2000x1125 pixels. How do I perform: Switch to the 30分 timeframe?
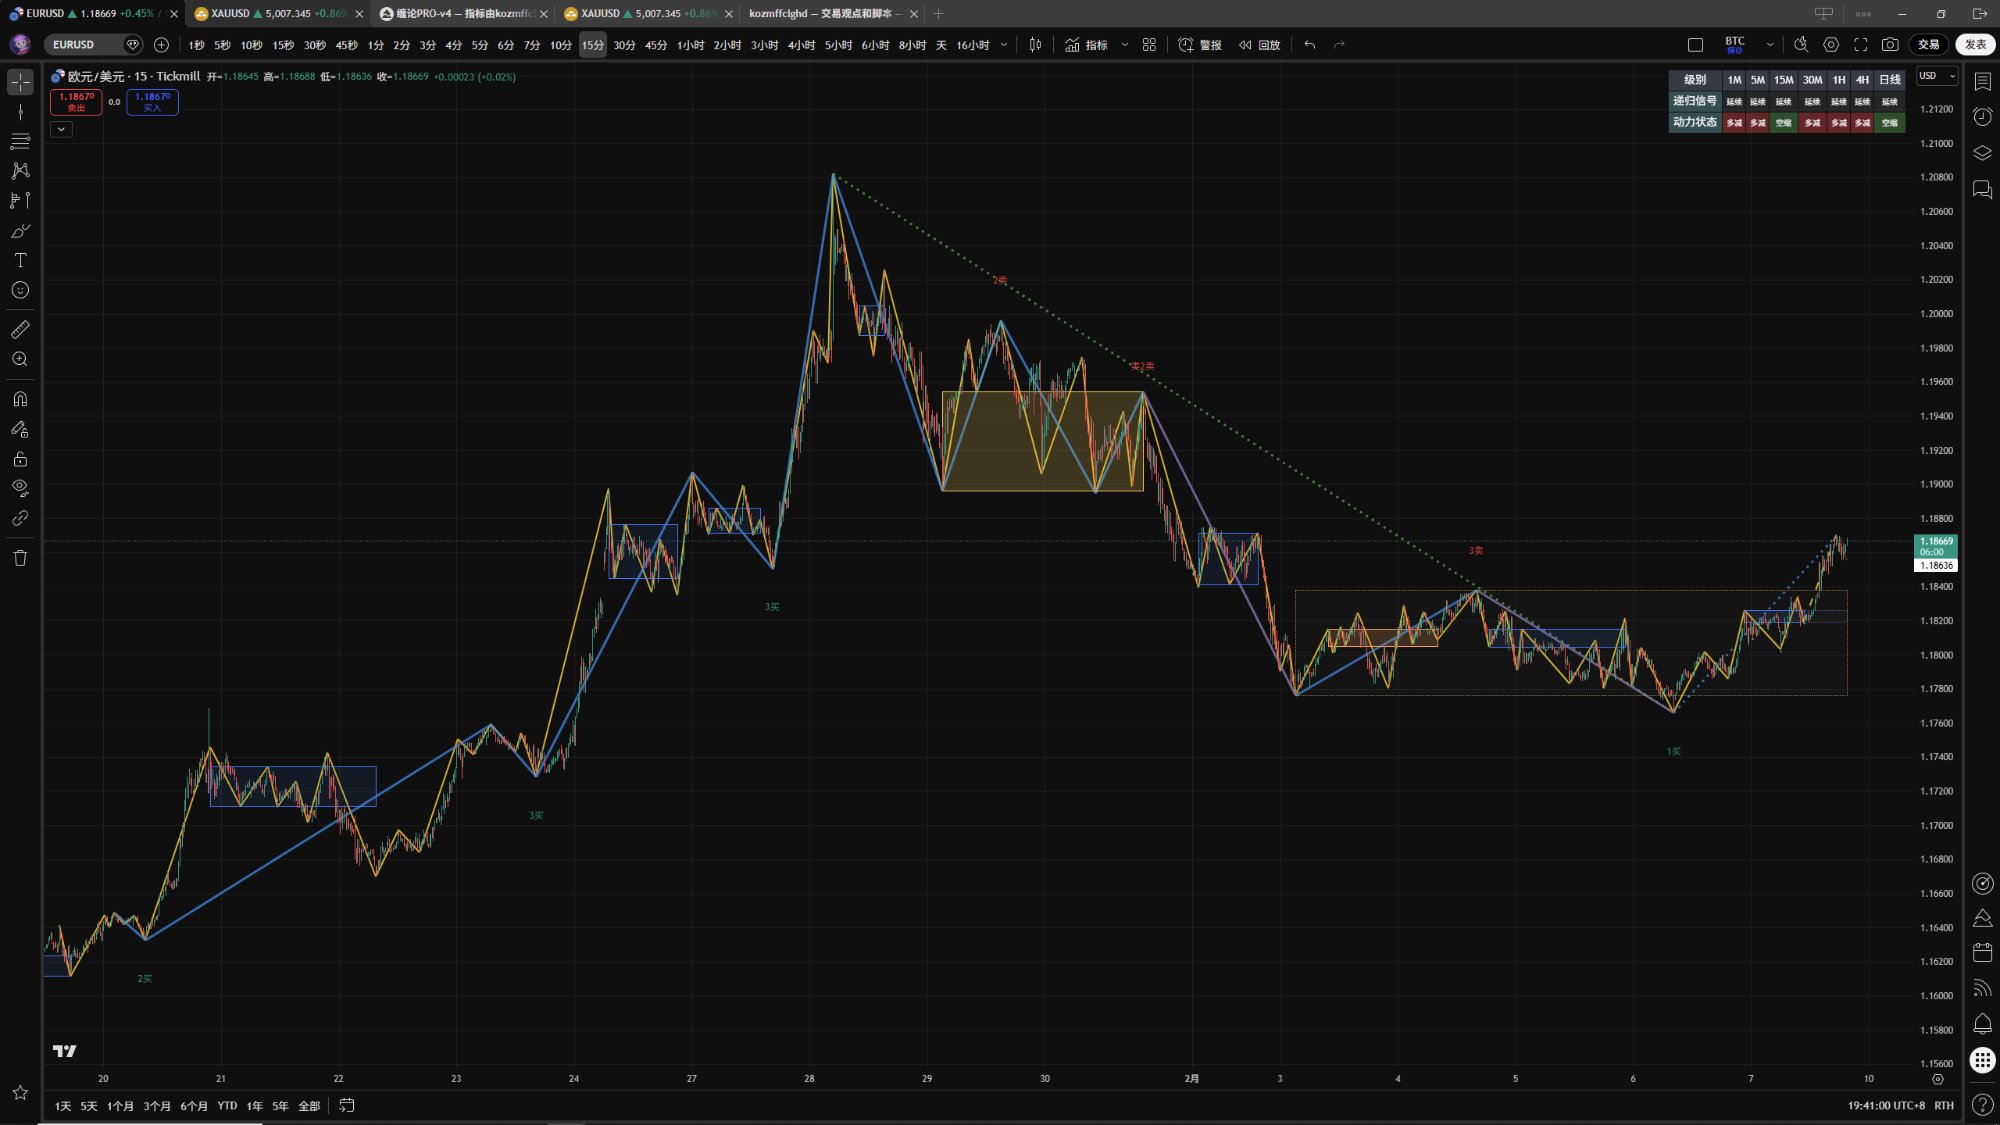624,45
